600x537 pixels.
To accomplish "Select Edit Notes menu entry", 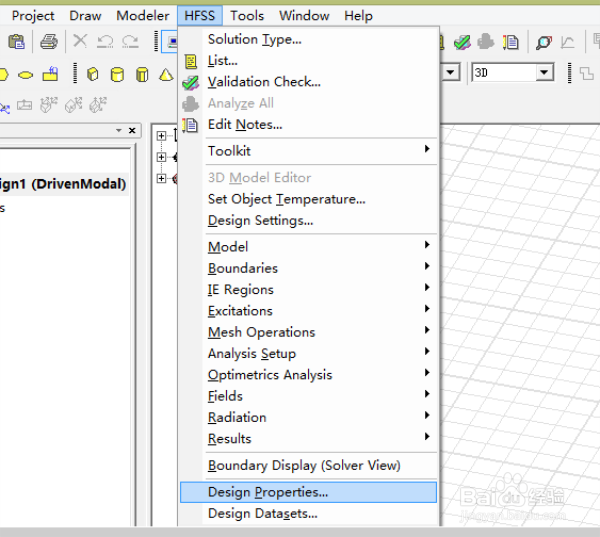I will tap(308, 125).
